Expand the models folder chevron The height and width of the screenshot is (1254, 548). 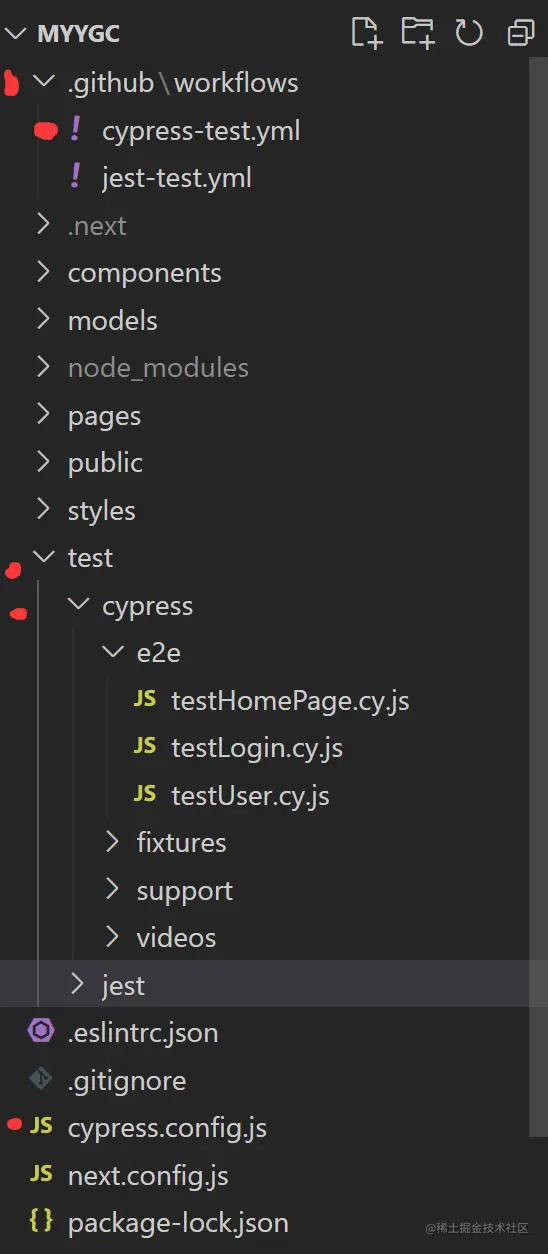coord(43,319)
